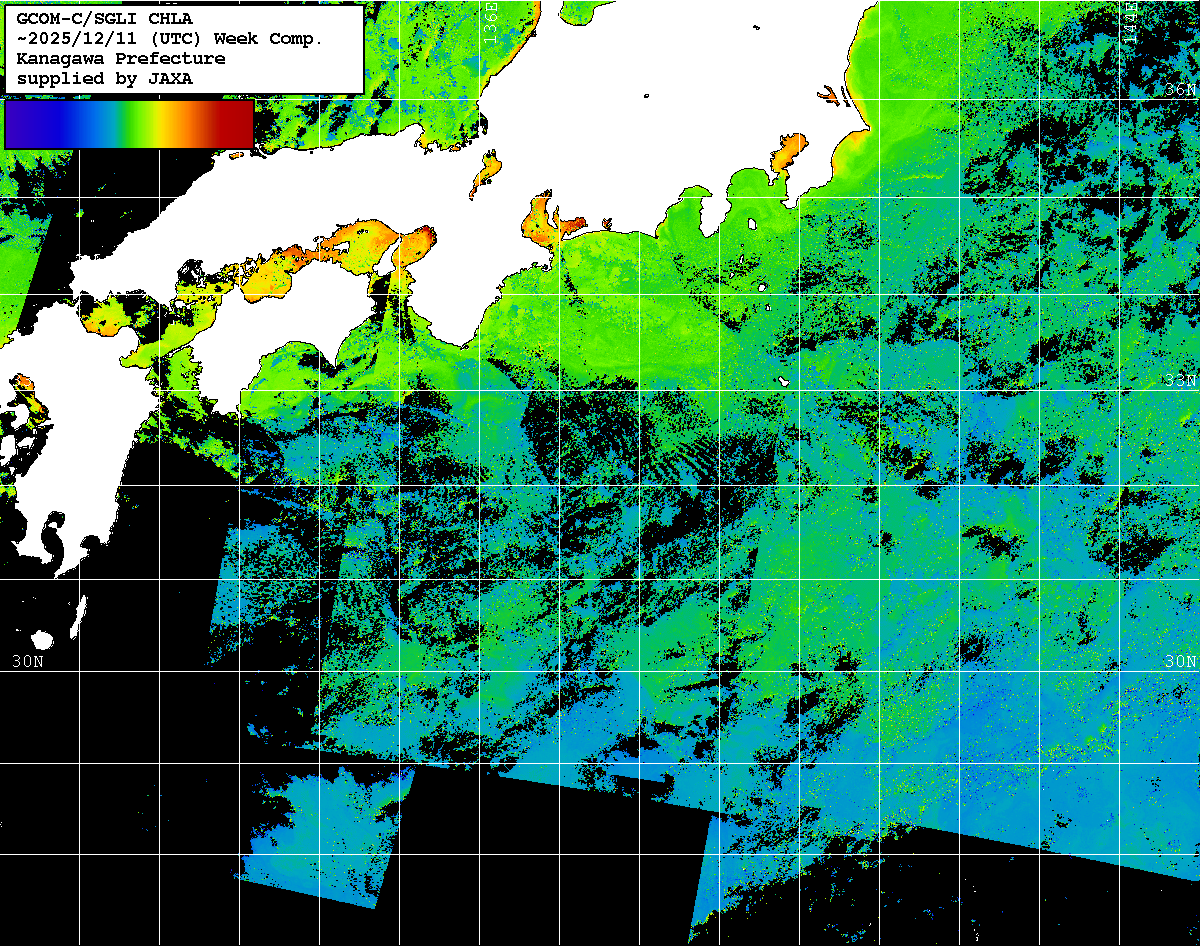Click the 136E longitude label
The height and width of the screenshot is (946, 1200).
(490, 18)
